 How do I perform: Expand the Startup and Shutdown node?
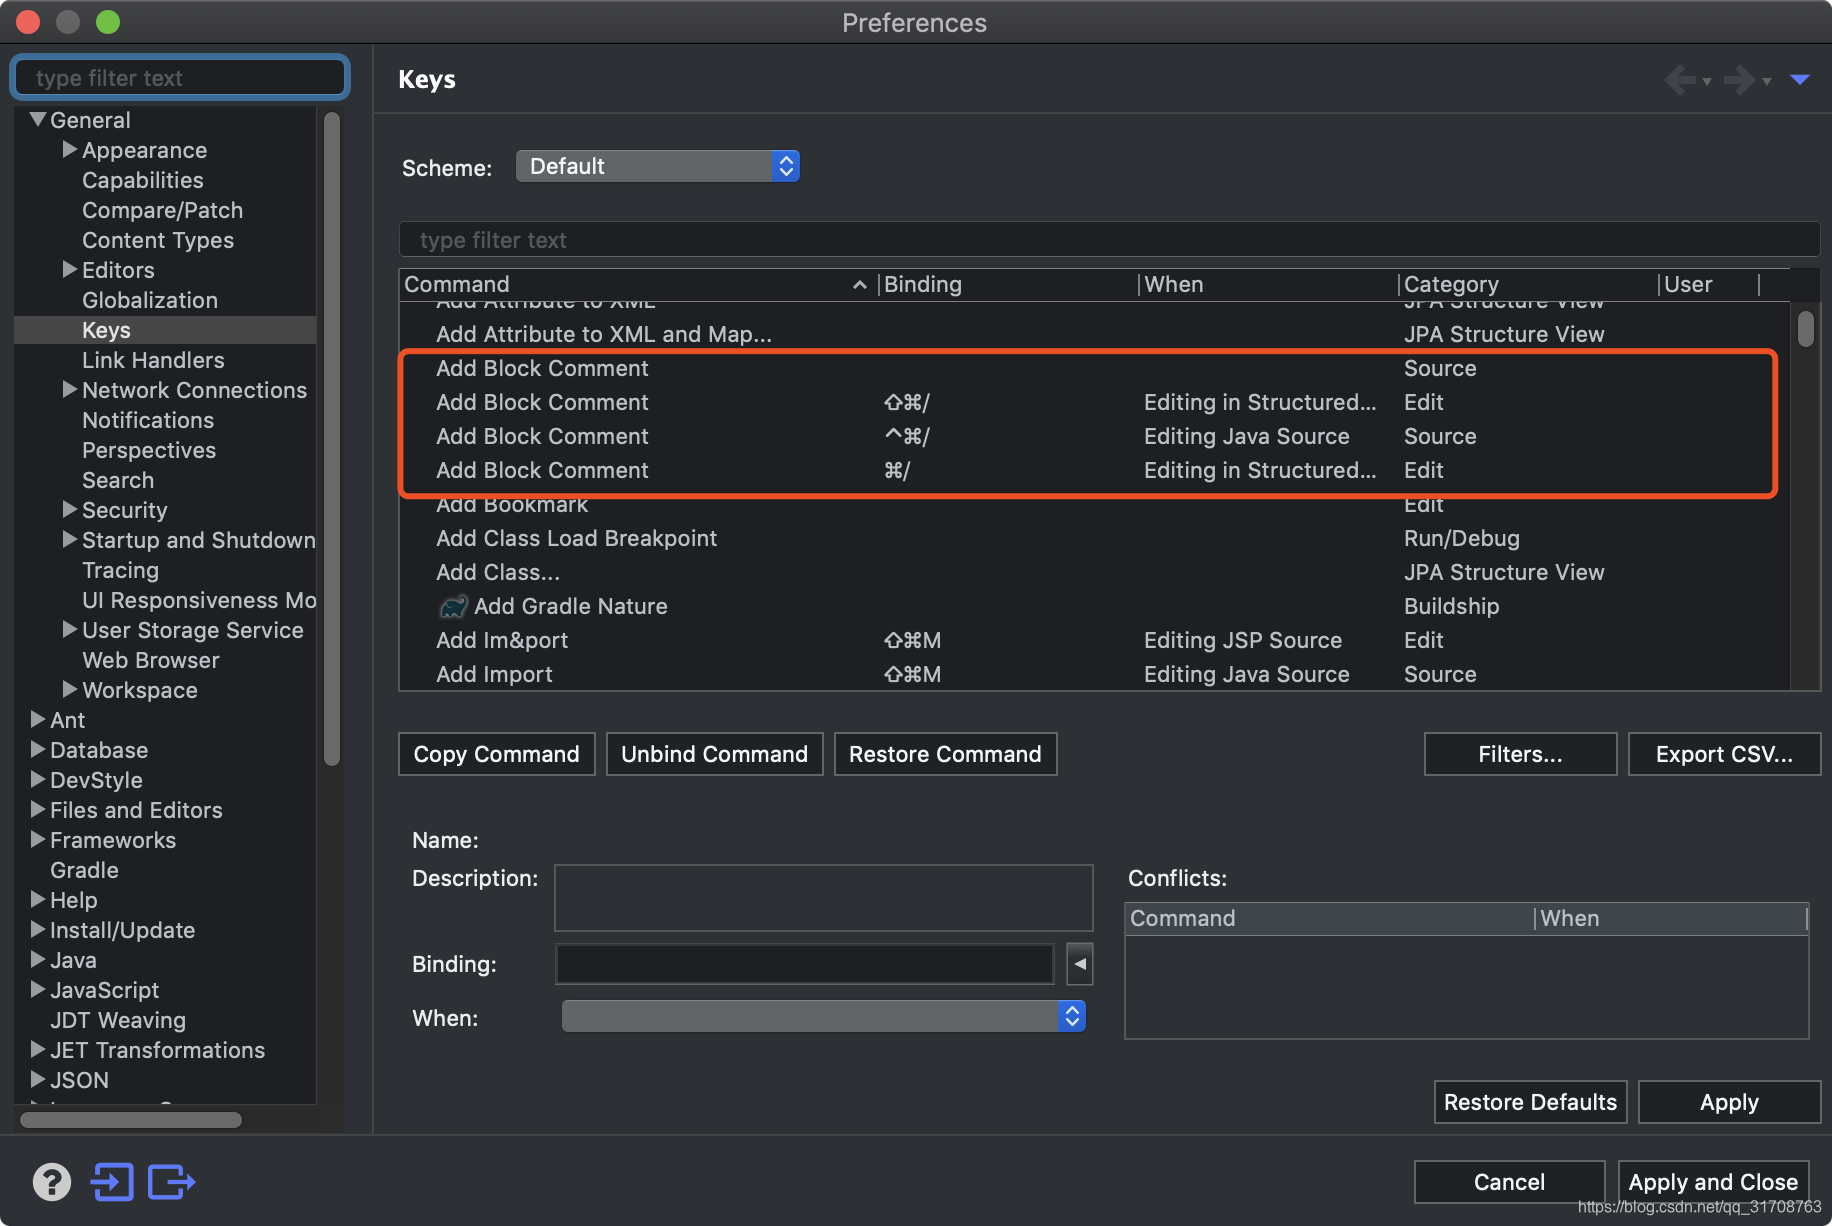click(70, 540)
